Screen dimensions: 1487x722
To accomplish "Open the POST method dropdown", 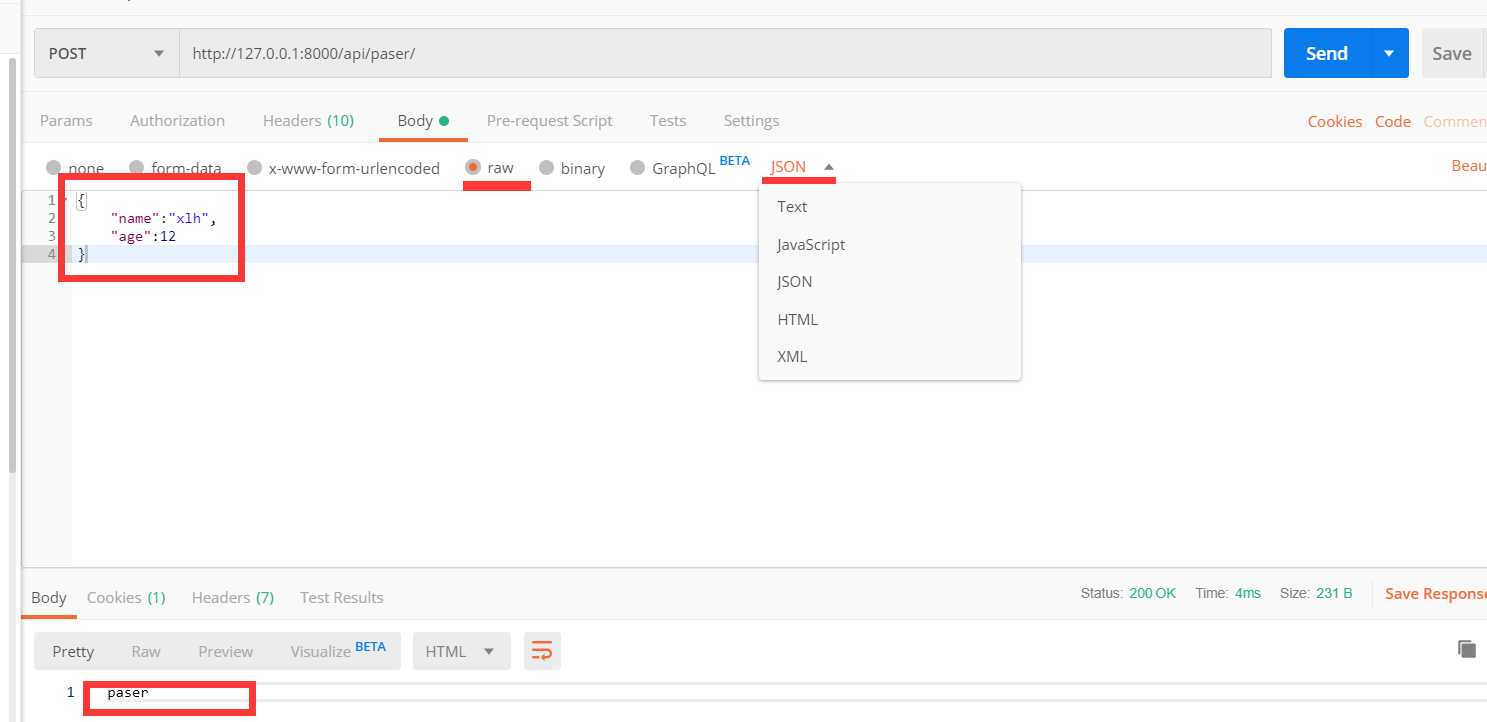I will (x=107, y=53).
